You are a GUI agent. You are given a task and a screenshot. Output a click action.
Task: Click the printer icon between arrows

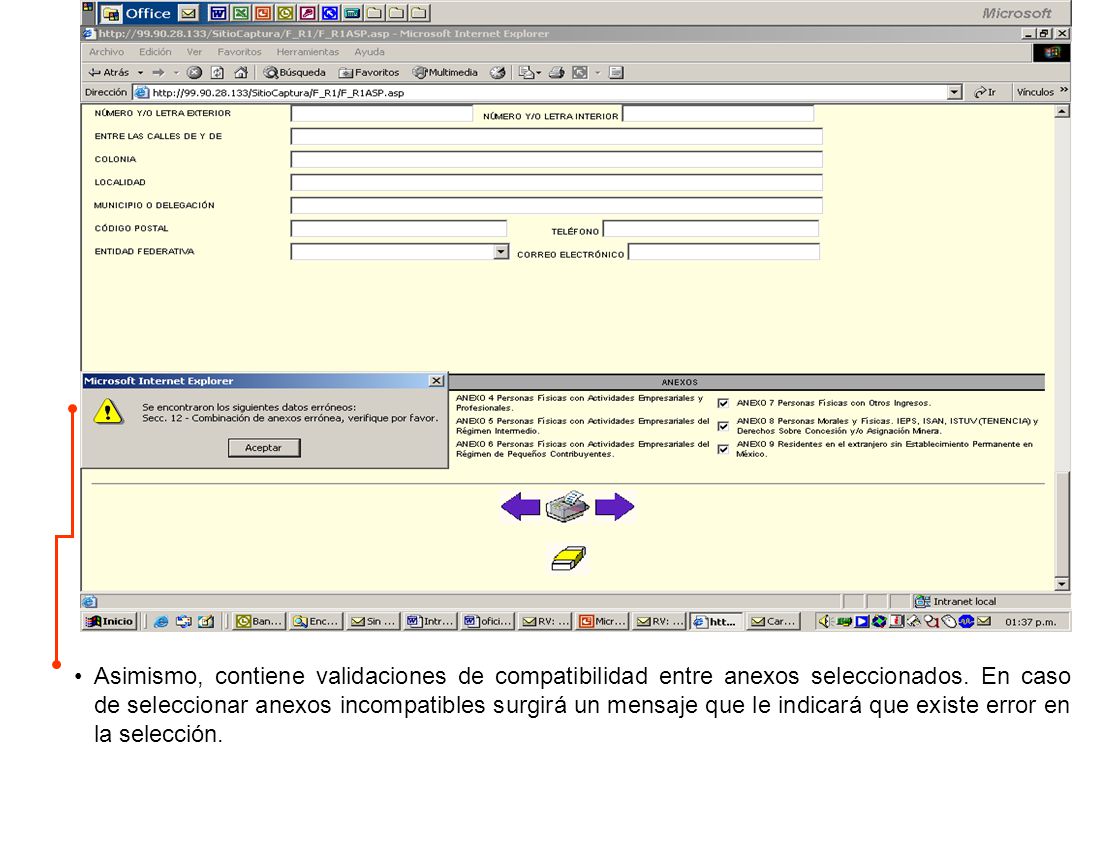(x=567, y=506)
